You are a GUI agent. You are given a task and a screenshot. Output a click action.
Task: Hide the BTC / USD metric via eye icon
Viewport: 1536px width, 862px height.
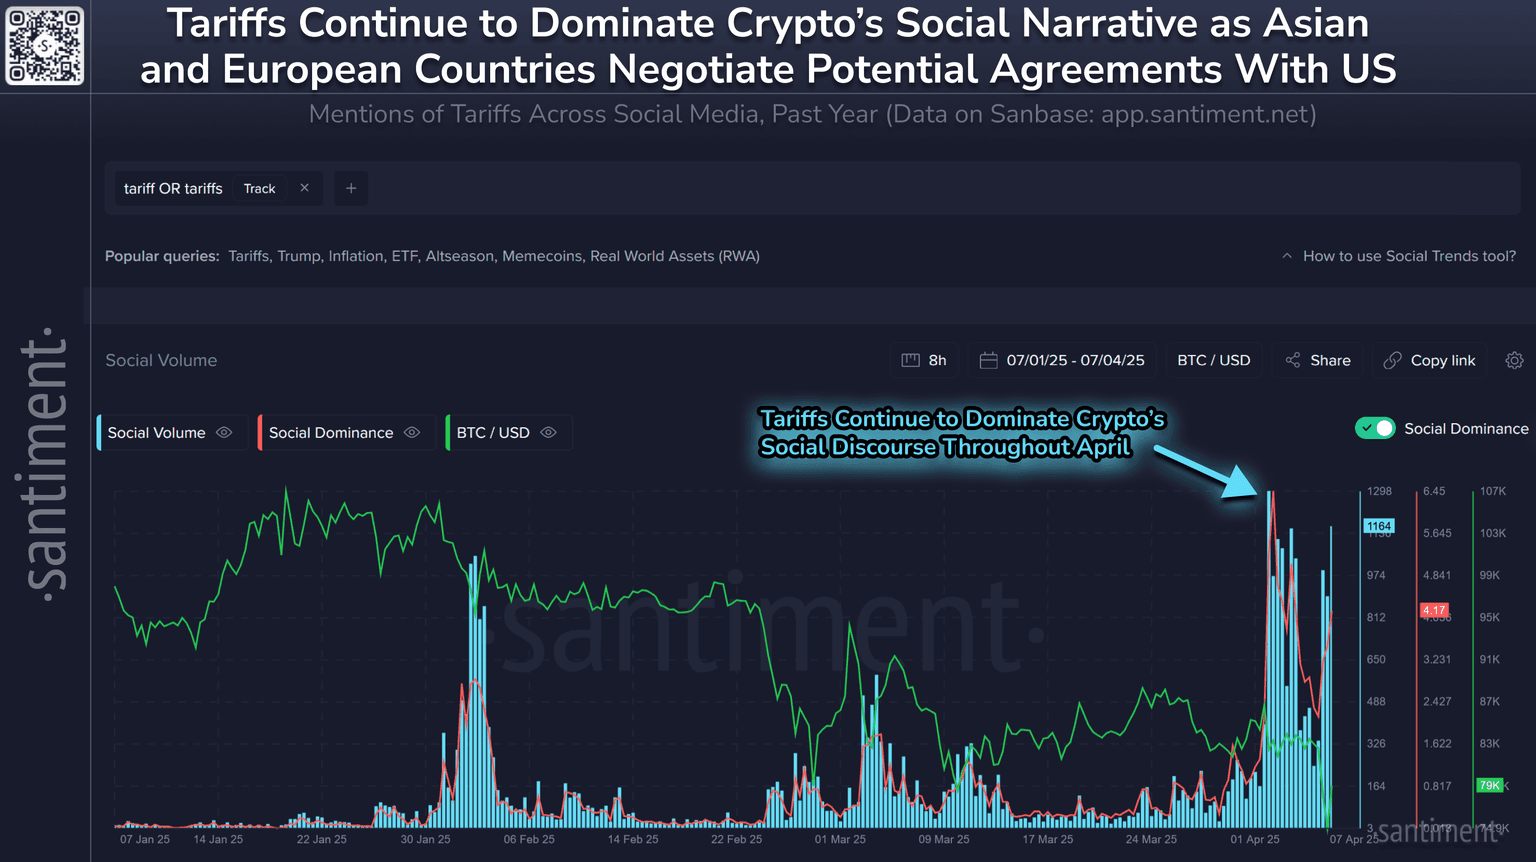tap(548, 433)
